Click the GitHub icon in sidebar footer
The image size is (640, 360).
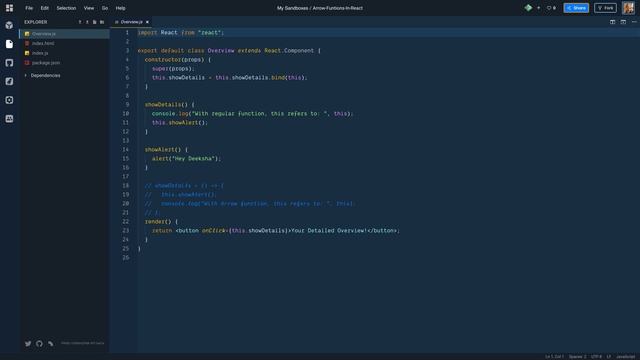pos(39,344)
